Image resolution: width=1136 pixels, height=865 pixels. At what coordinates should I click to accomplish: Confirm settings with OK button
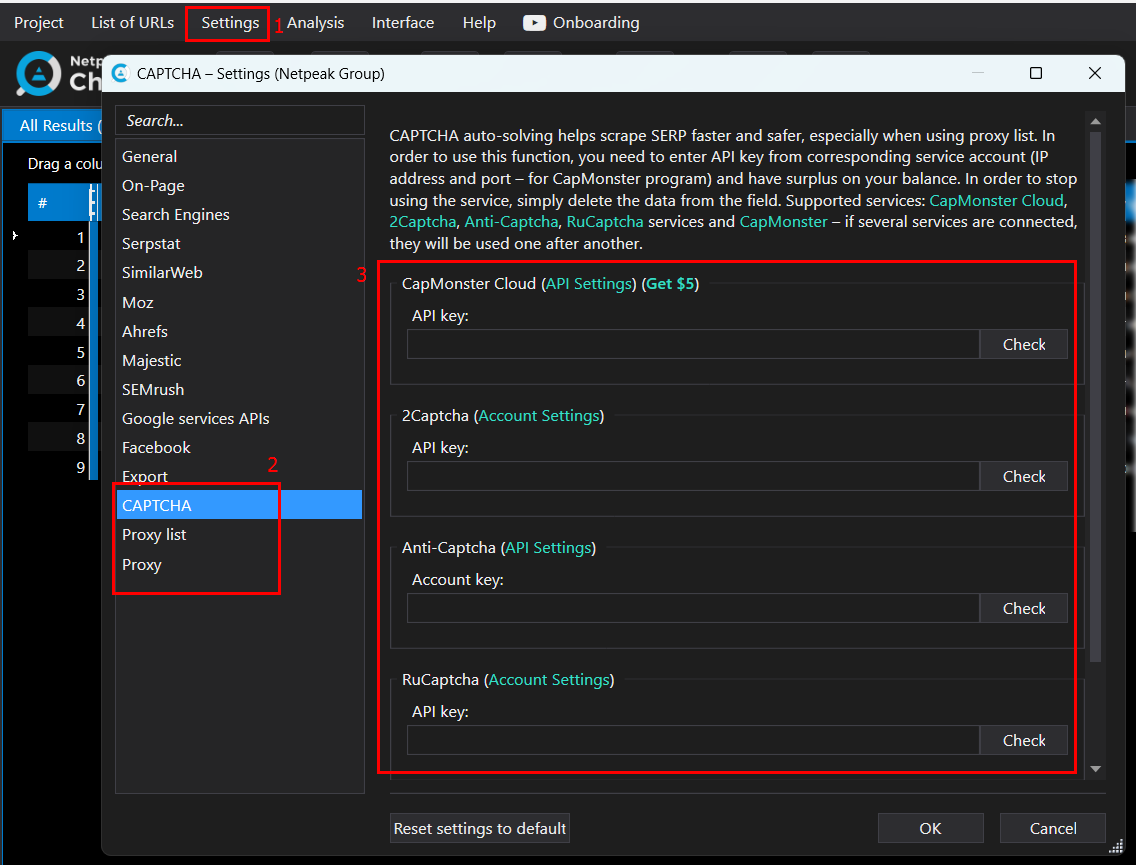coord(930,828)
